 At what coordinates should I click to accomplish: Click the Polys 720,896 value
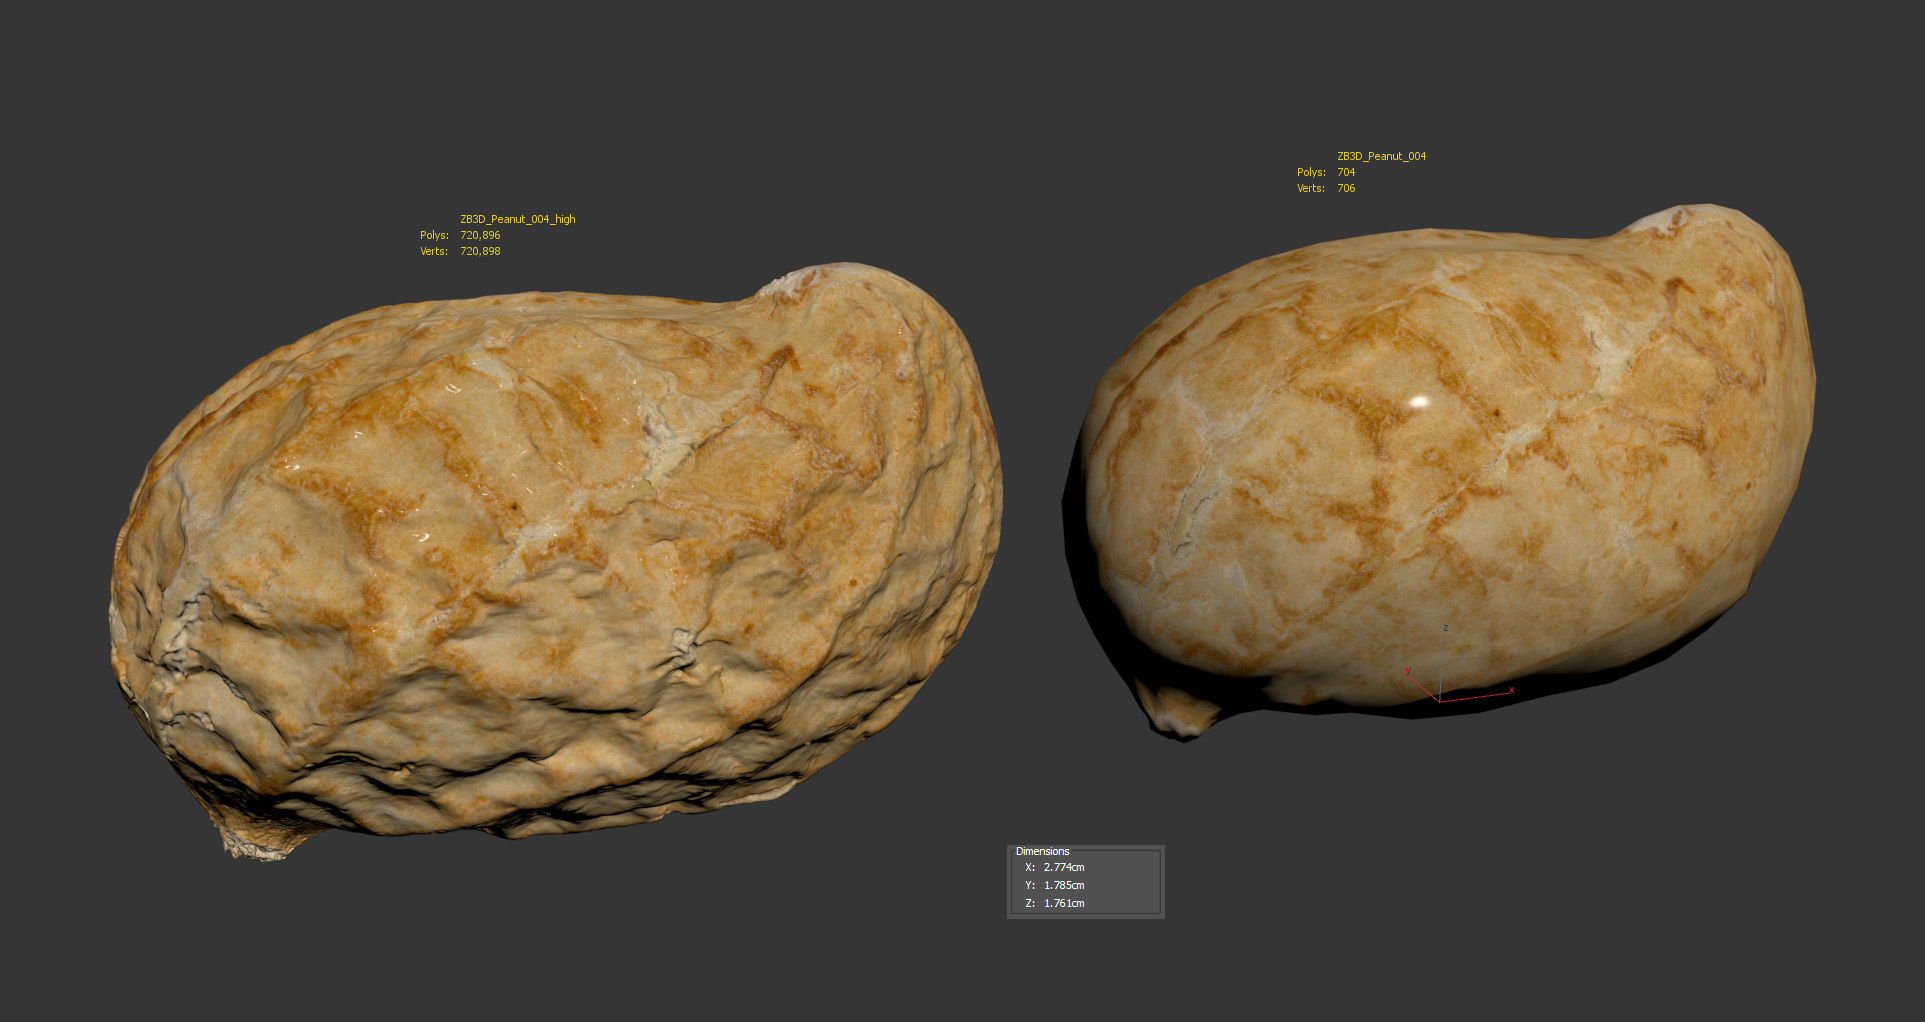click(480, 235)
